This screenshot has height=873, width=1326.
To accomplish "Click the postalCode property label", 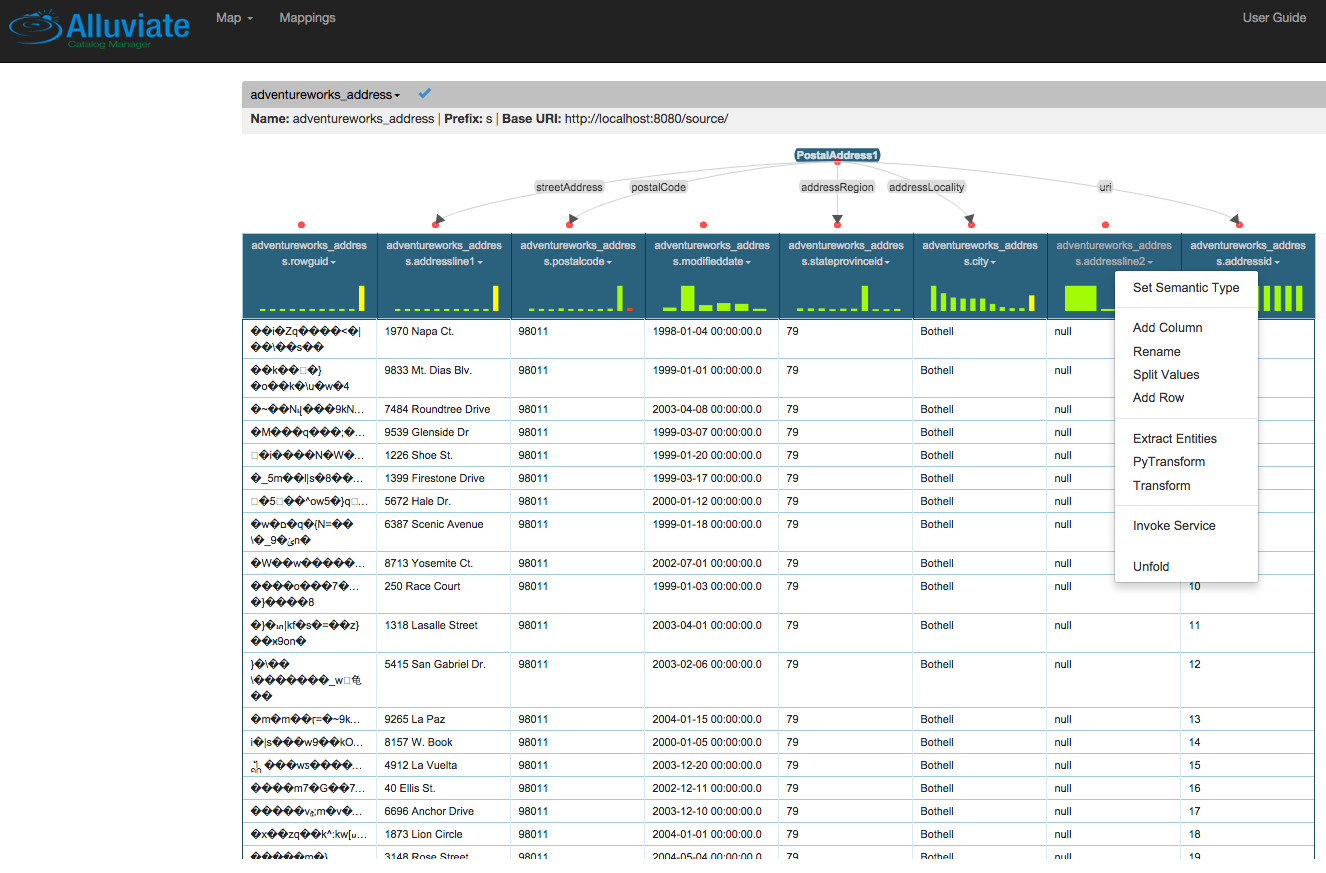I will coord(658,187).
